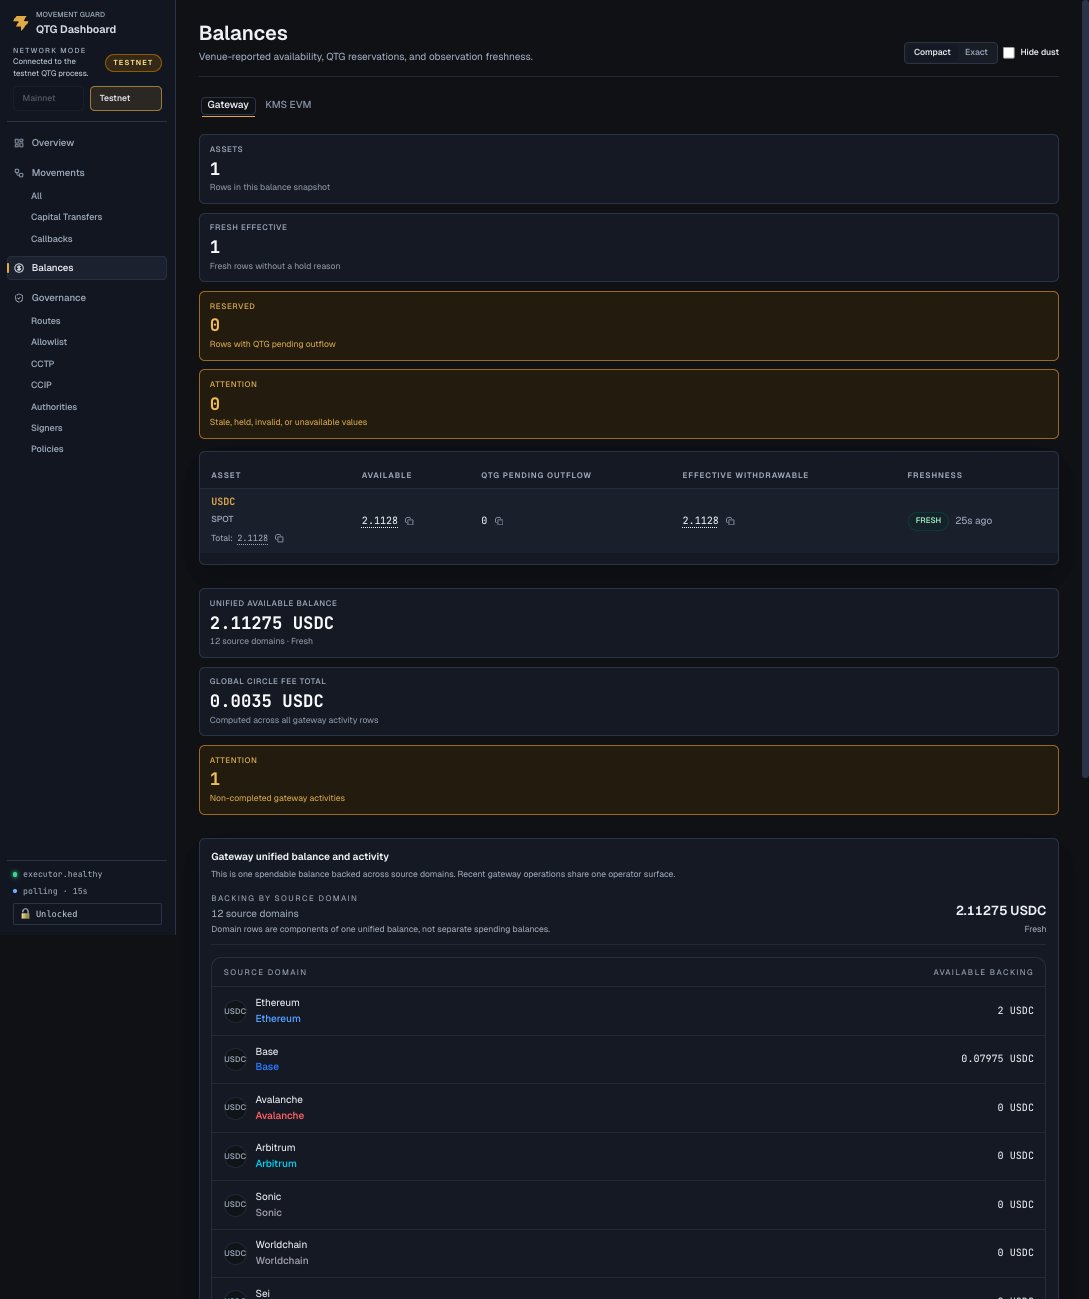This screenshot has width=1089, height=1299.
Task: Toggle the Hide dust checkbox
Action: [x=1009, y=52]
